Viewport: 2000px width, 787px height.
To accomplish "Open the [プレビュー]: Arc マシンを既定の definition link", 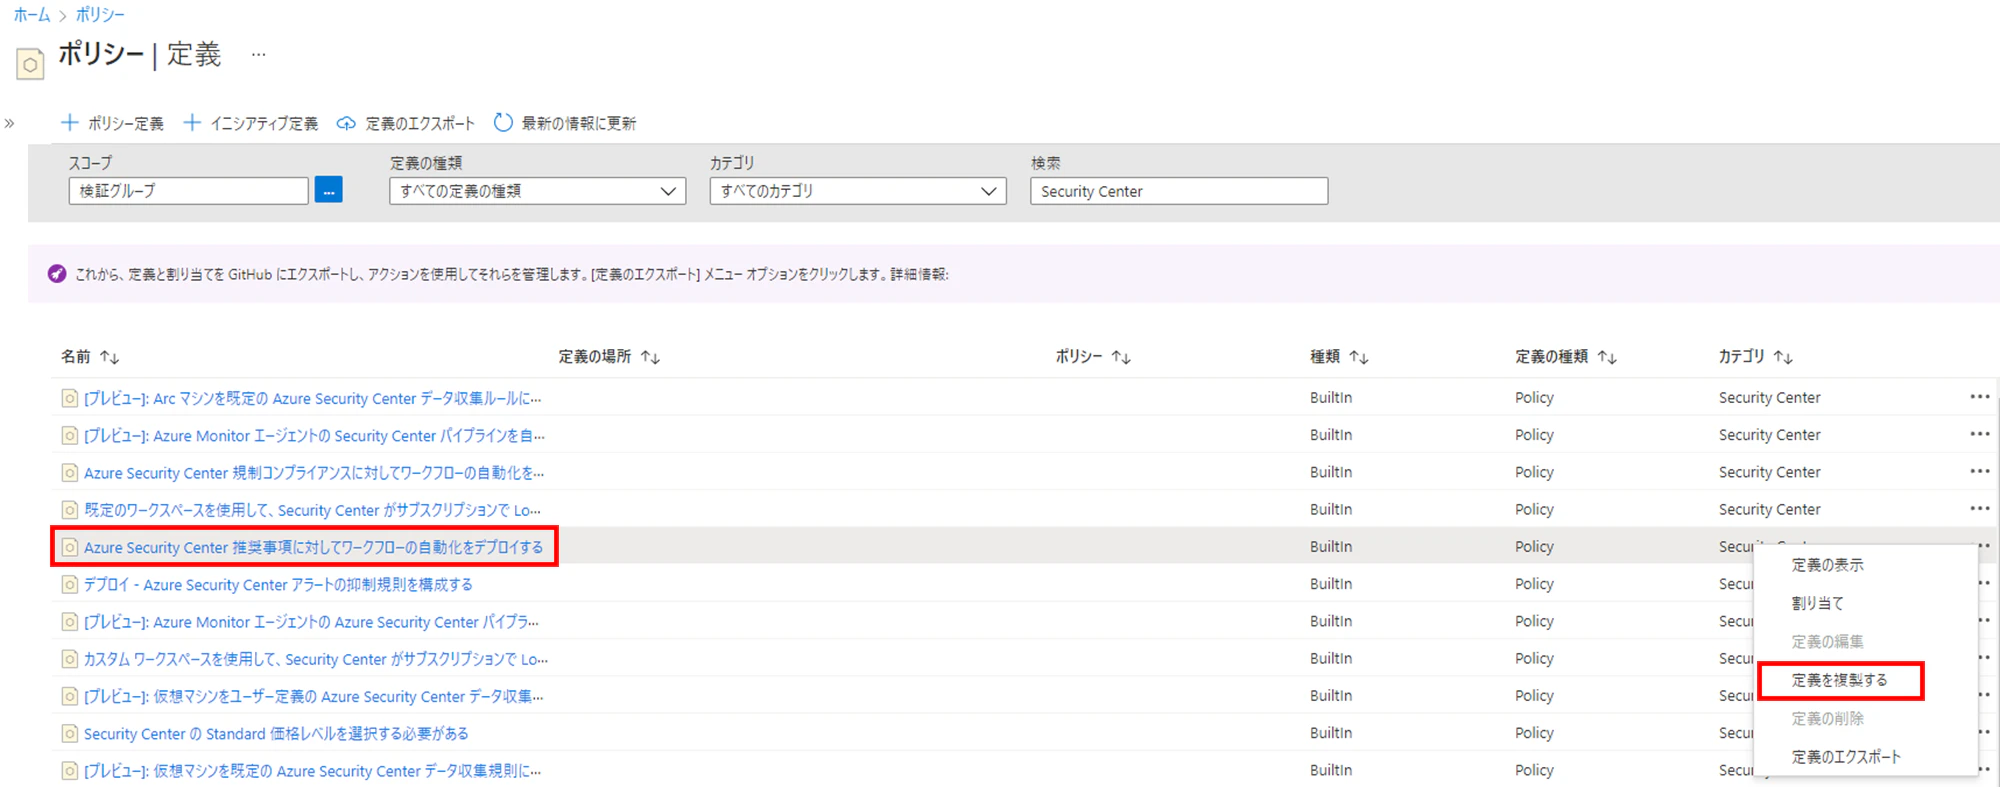I will pos(312,398).
